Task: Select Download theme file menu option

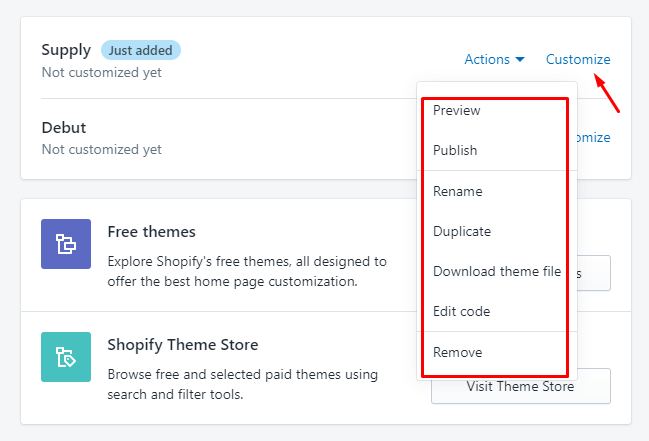Action: (x=497, y=271)
